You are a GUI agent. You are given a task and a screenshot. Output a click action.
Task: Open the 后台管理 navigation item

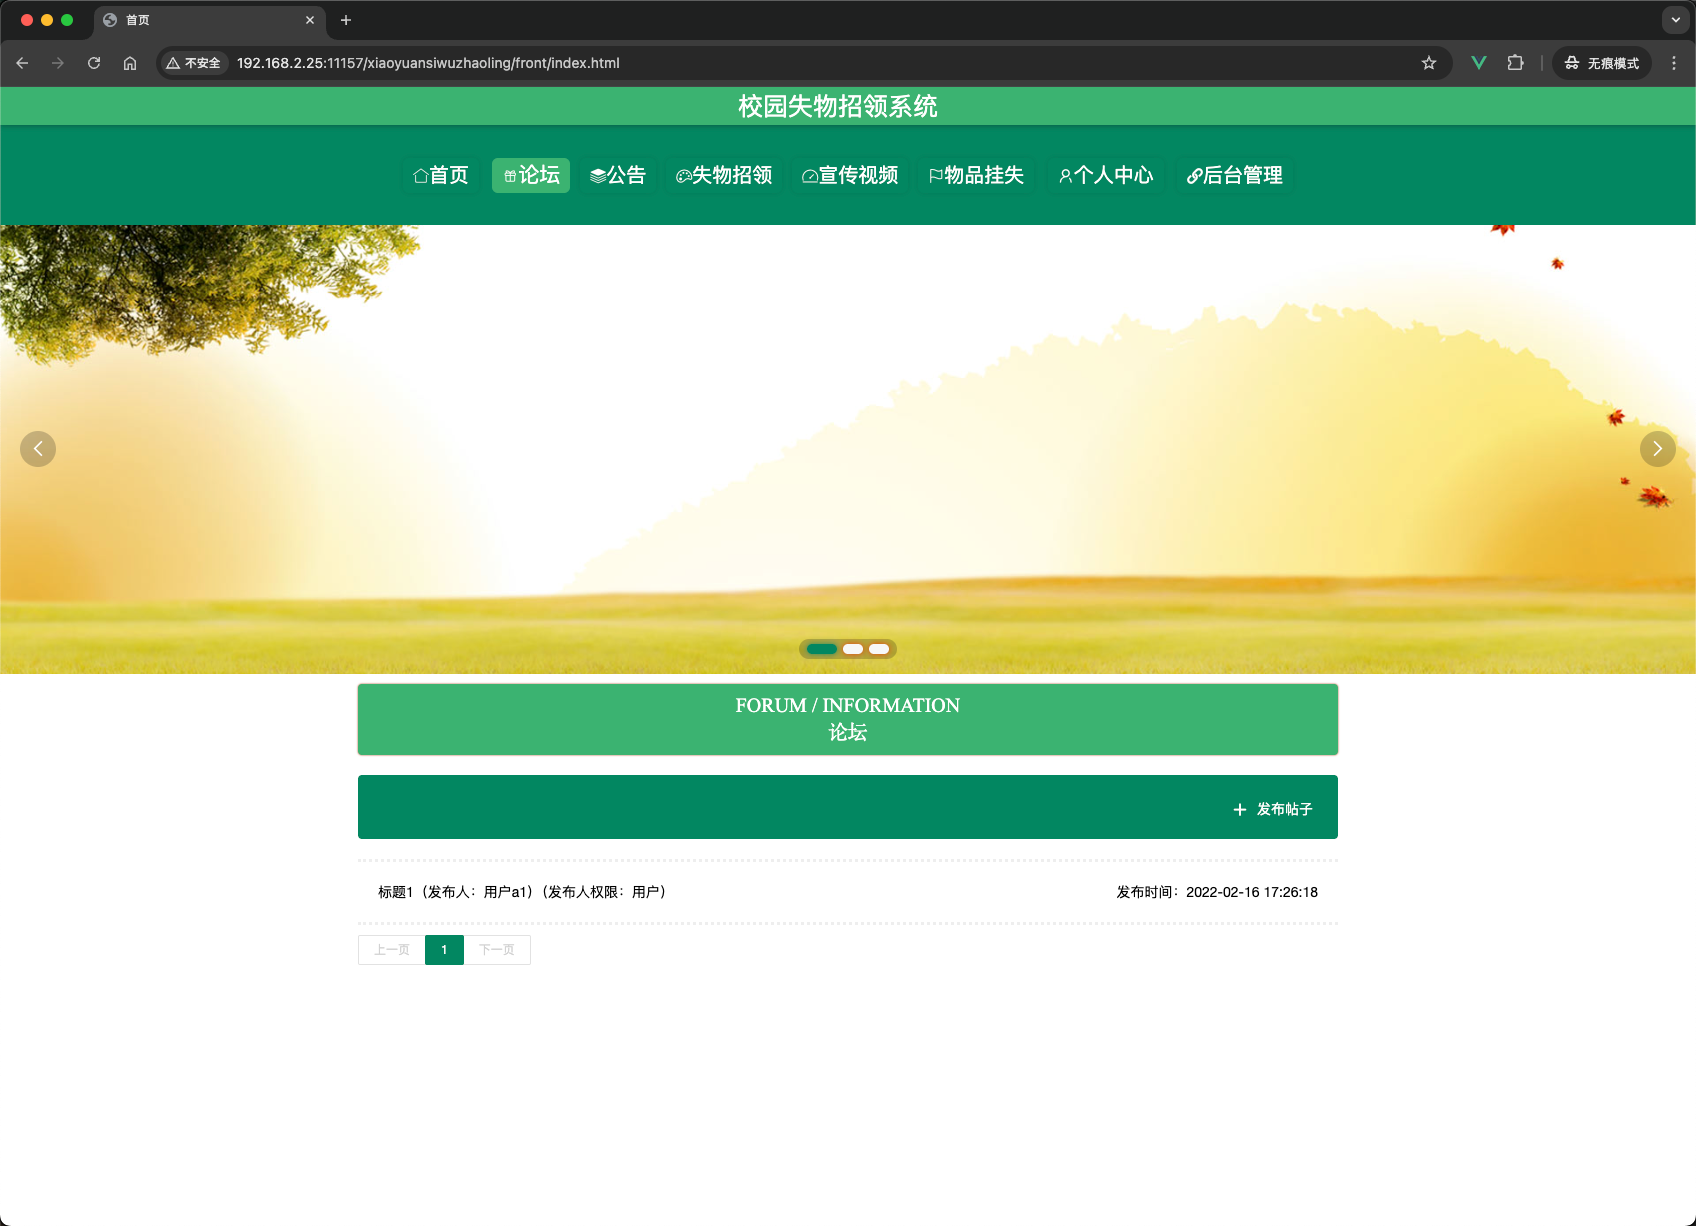coord(1235,175)
